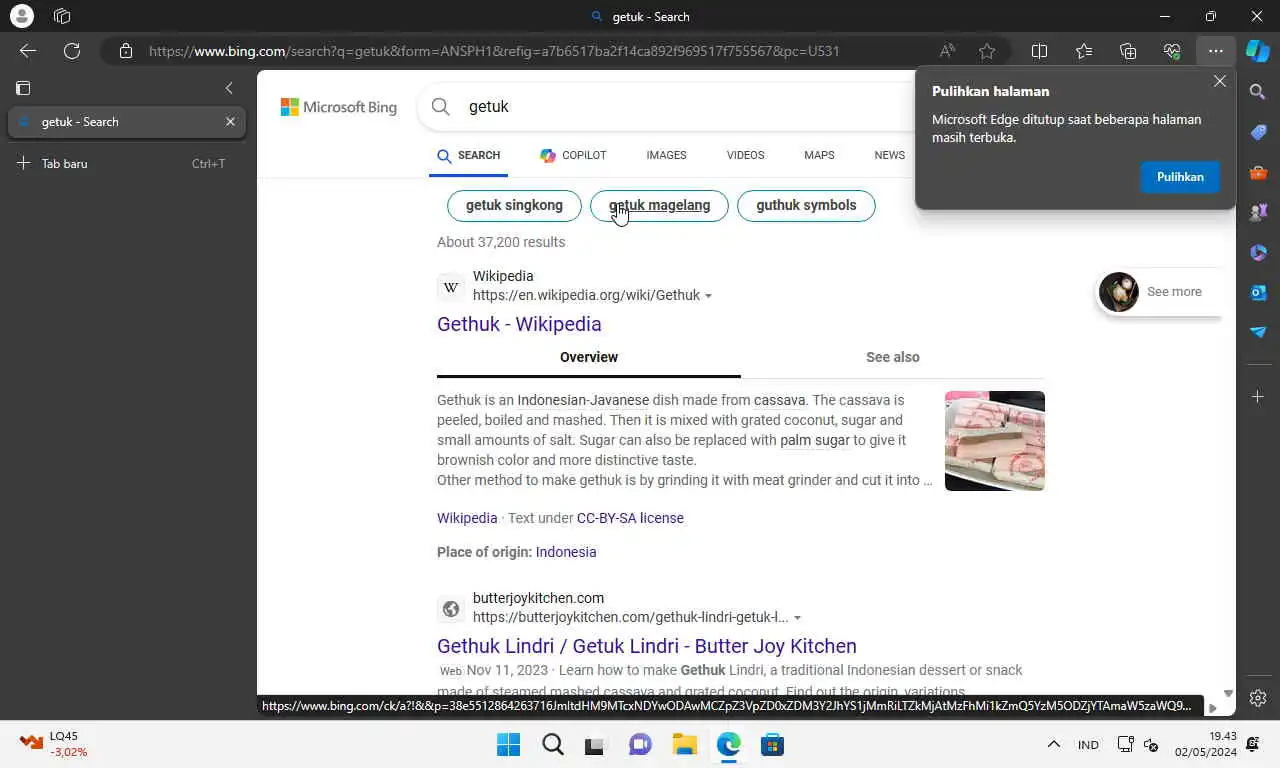Open Favorites list icon
The width and height of the screenshot is (1280, 768).
[1084, 51]
